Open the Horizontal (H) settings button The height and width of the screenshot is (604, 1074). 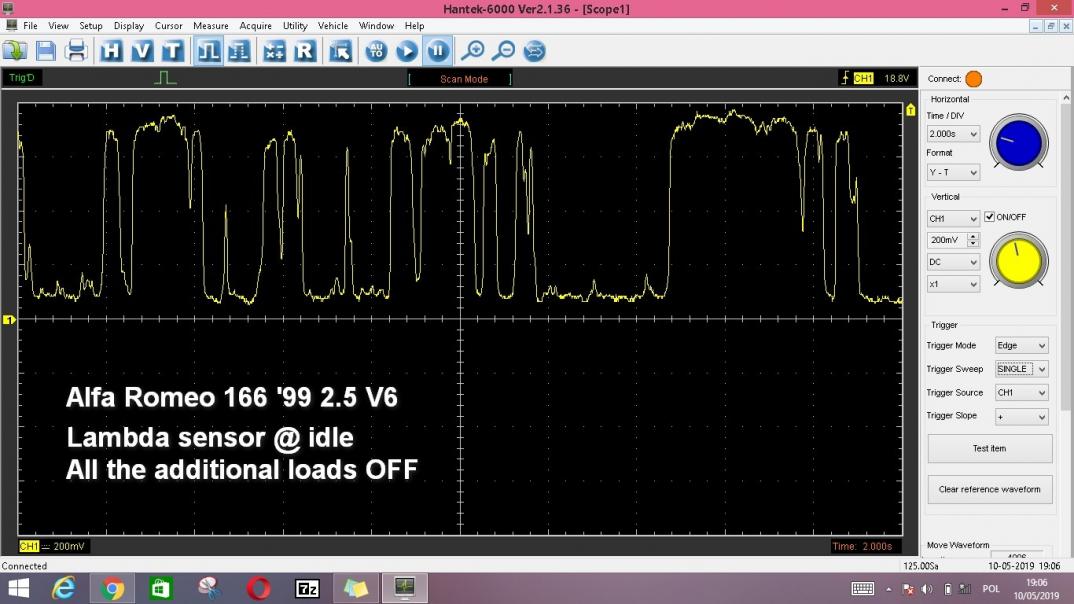click(x=111, y=51)
